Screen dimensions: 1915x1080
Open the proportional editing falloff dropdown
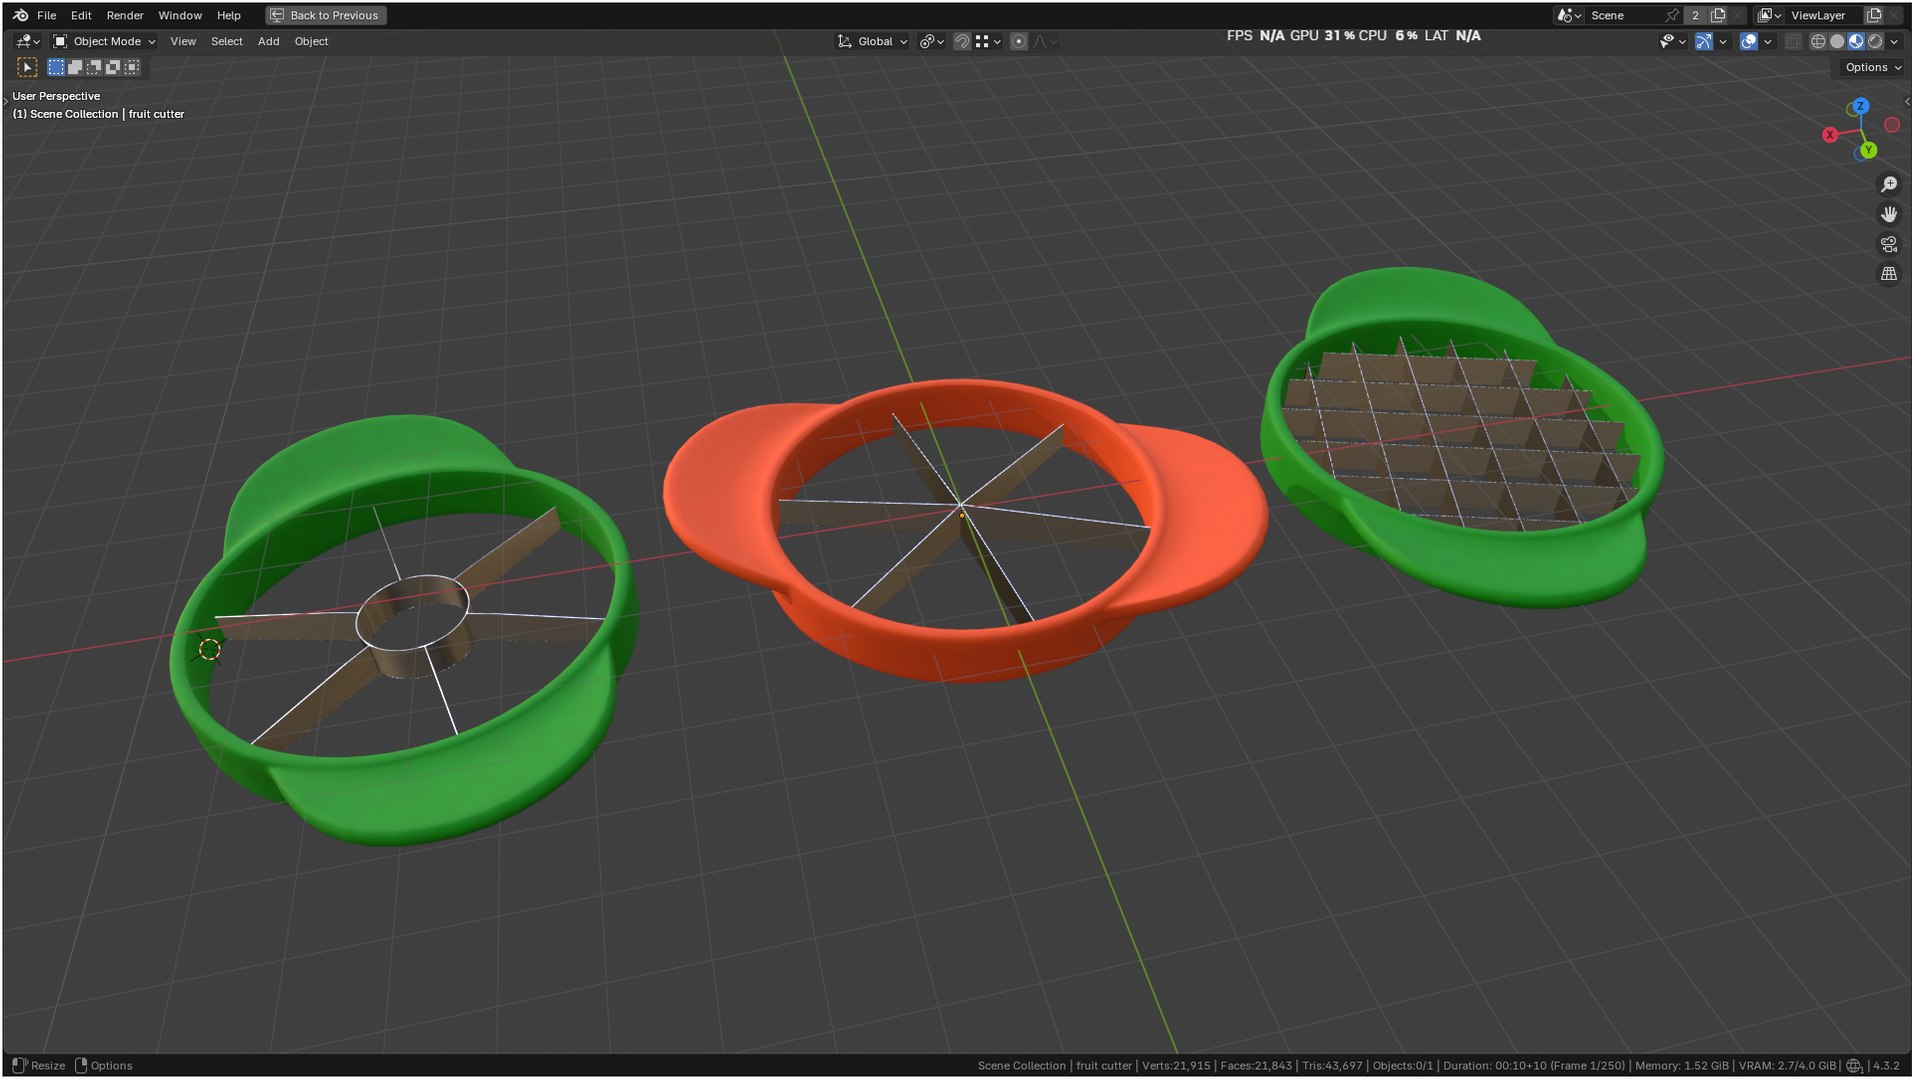click(x=1045, y=41)
